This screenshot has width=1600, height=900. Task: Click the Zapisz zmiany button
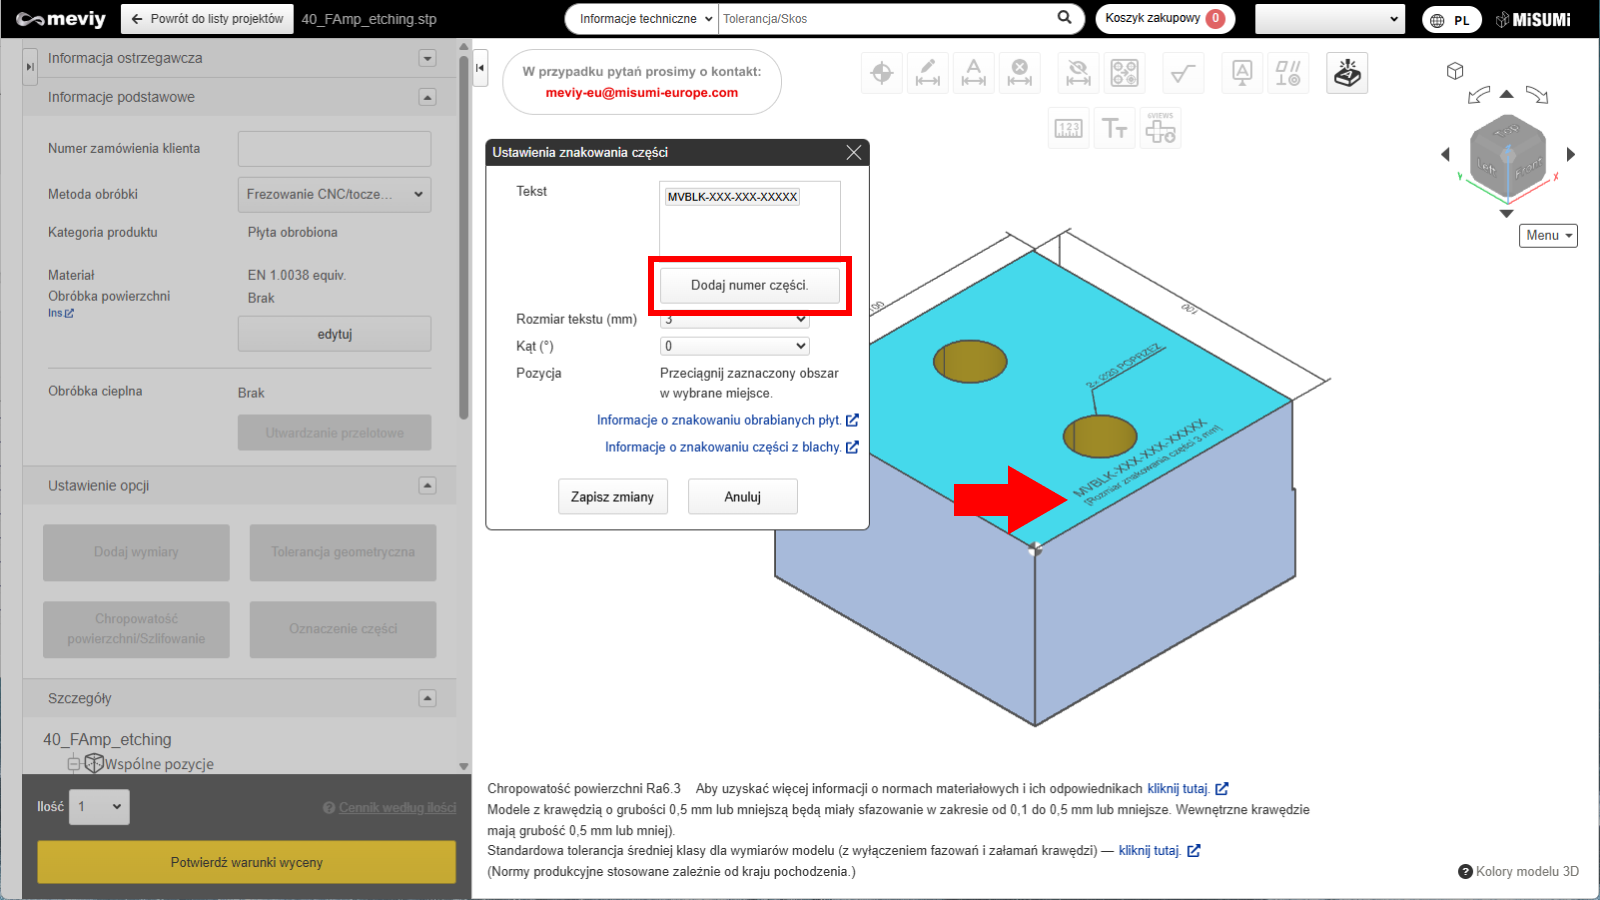coord(612,497)
